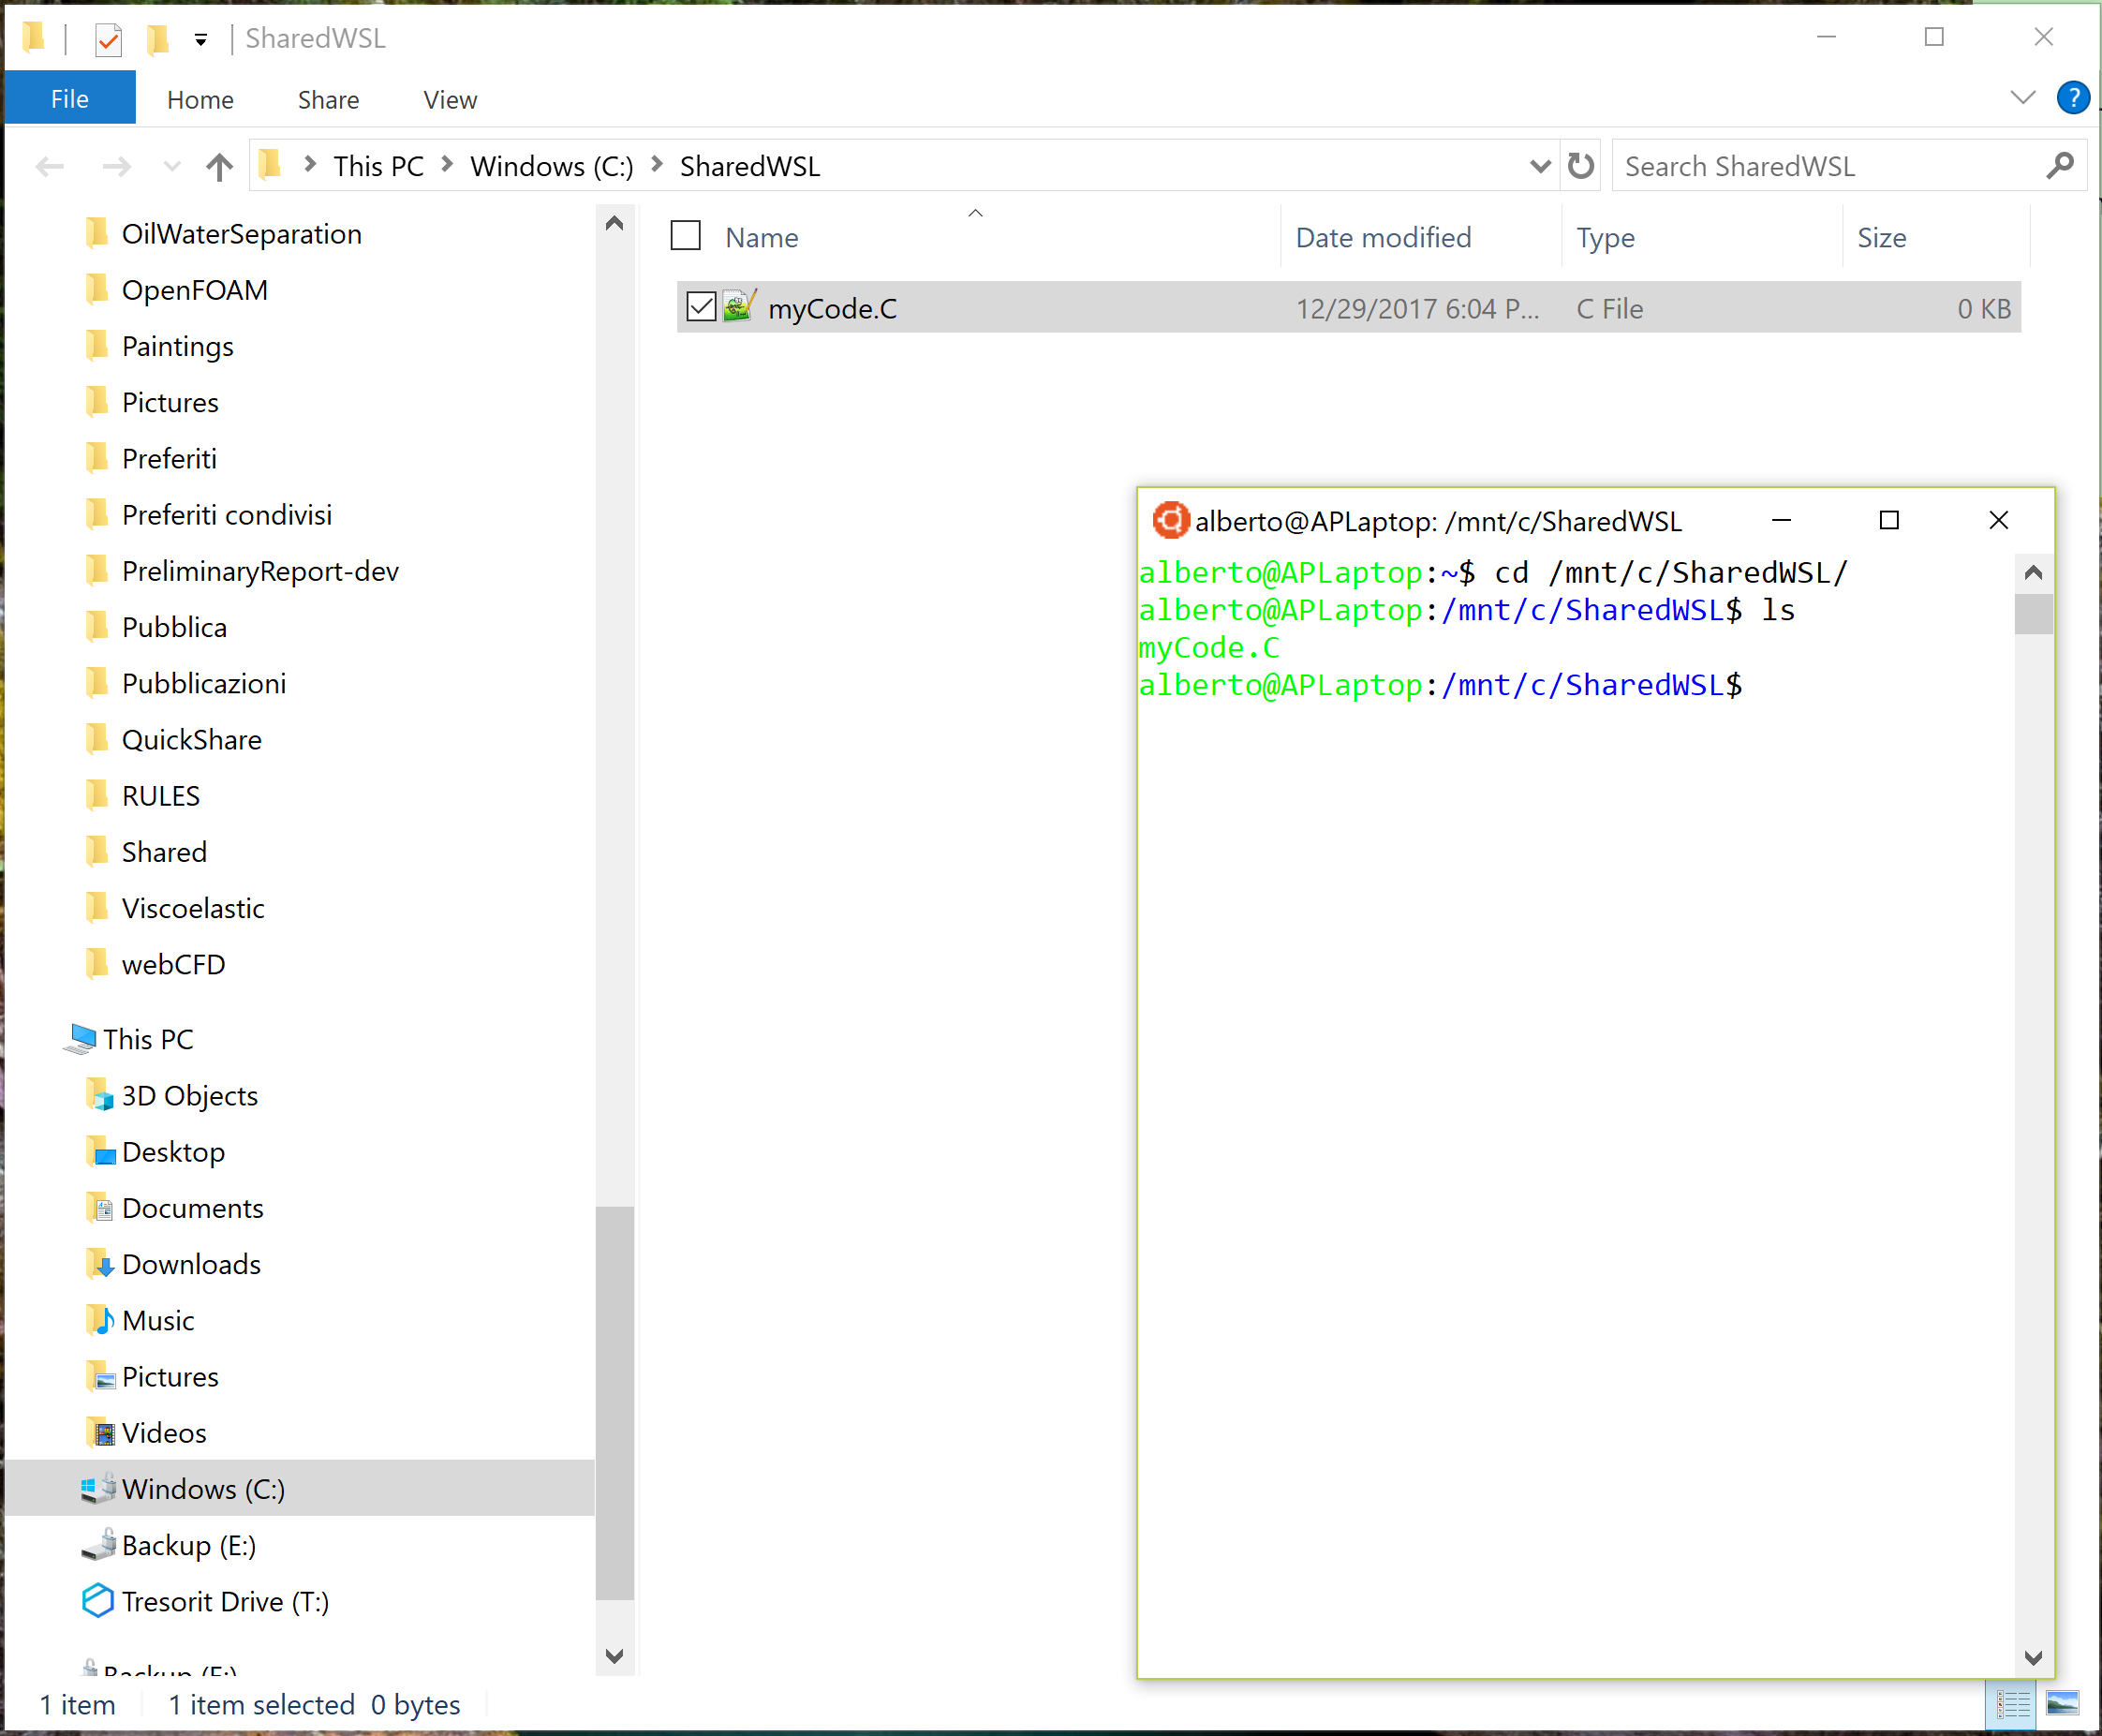Screen dimensions: 2102x1736
Task: Click myCode.C in the terminal ls output
Action: coord(1209,648)
